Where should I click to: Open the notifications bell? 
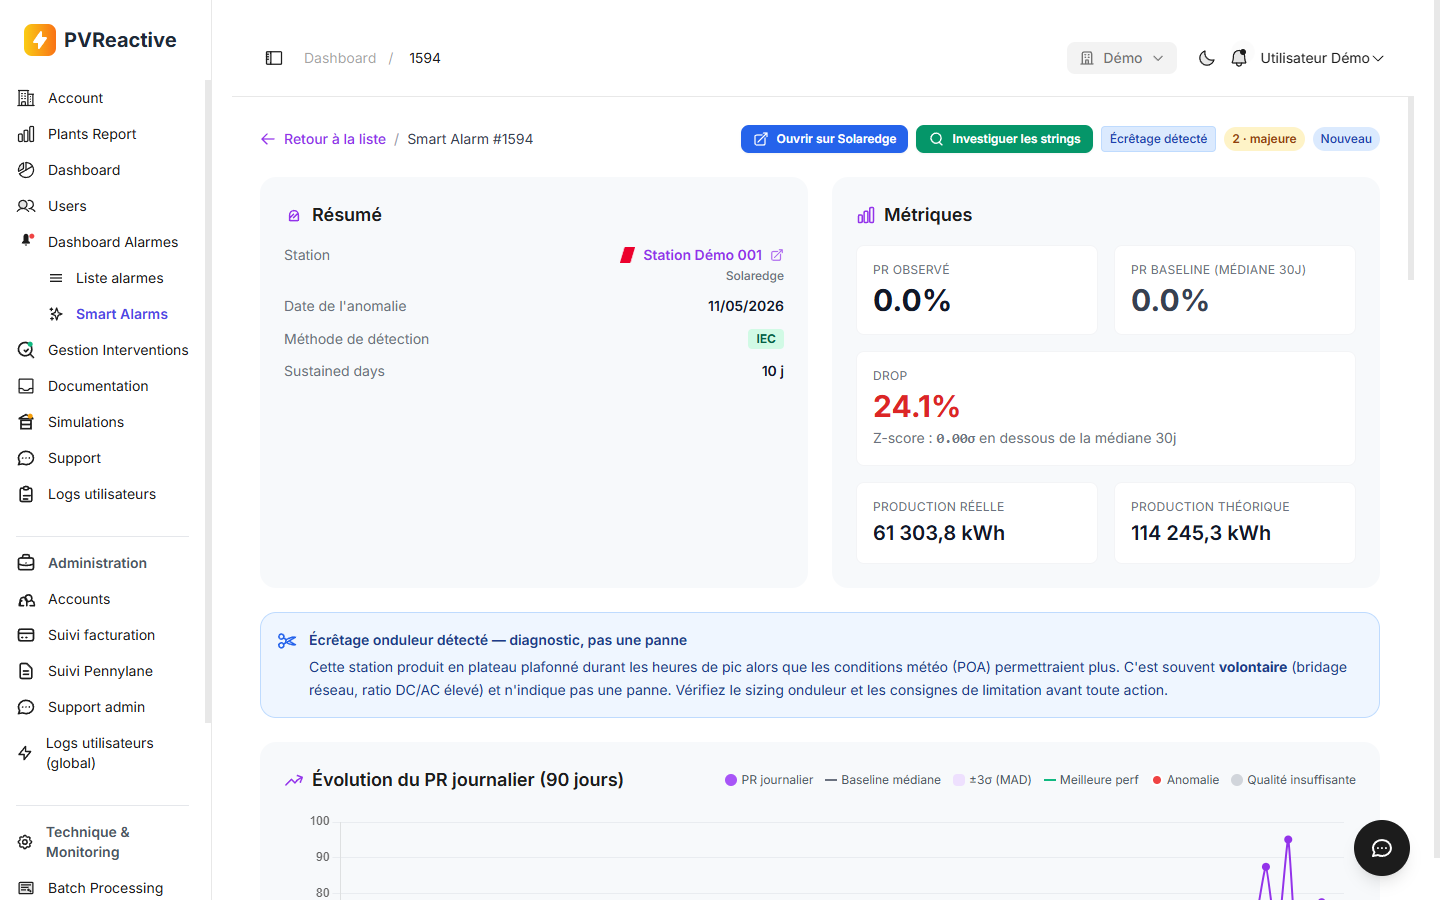1239,58
